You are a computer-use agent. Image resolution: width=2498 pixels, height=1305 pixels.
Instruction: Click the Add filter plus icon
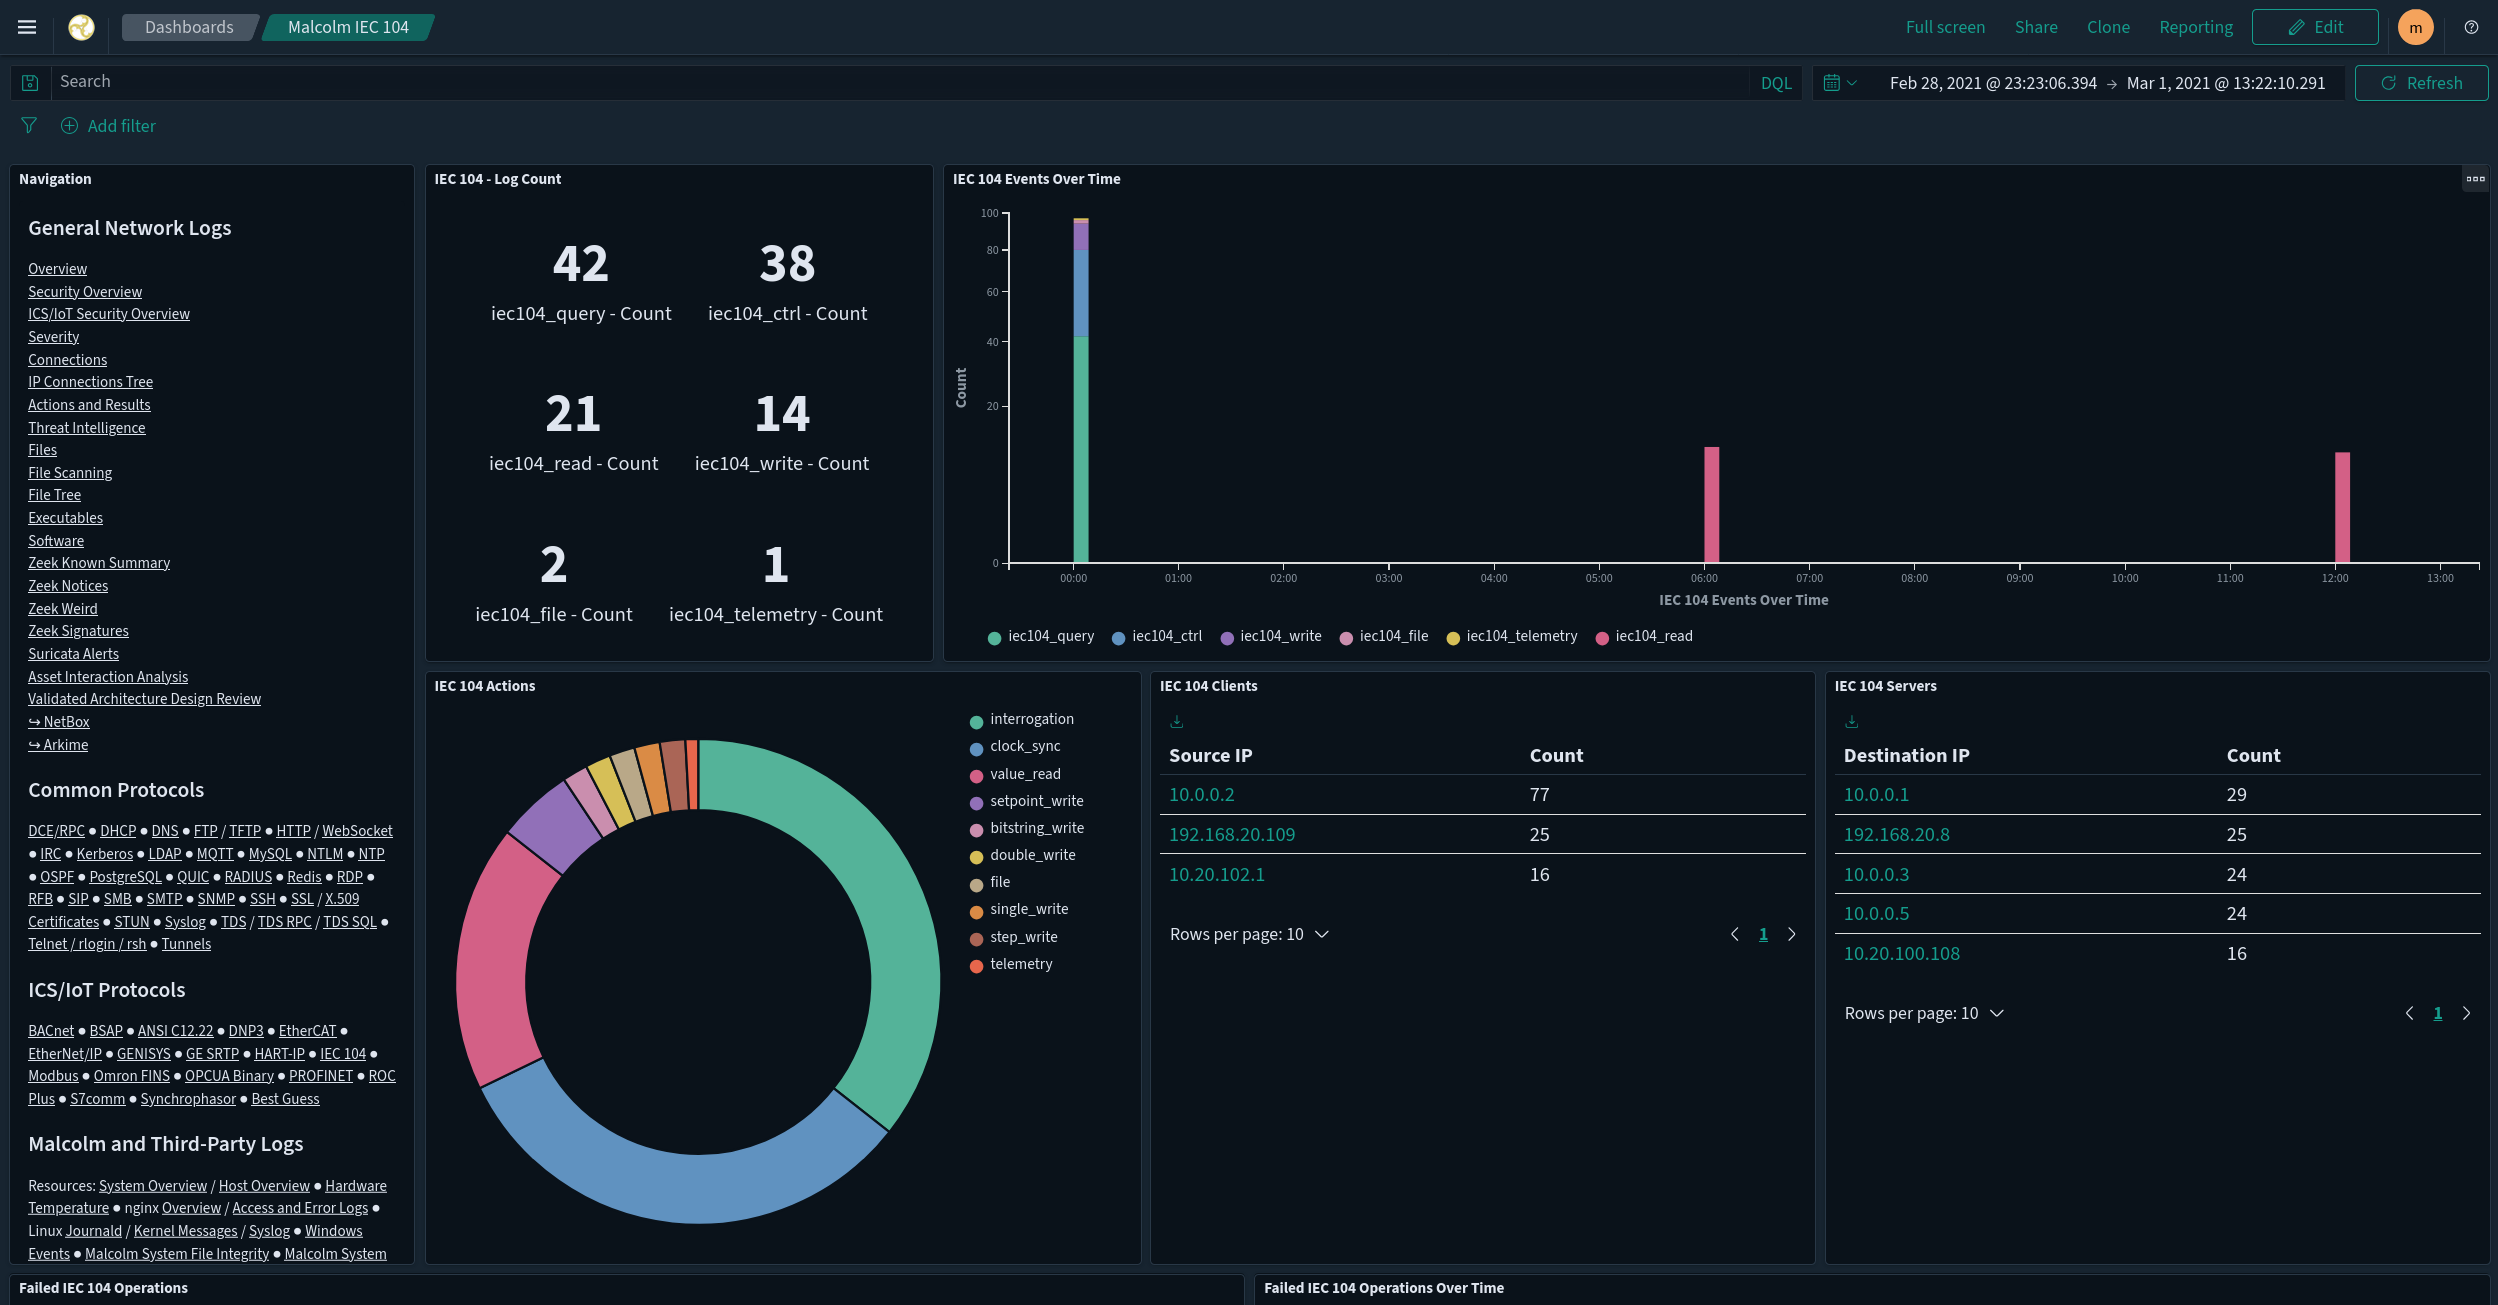pos(69,126)
